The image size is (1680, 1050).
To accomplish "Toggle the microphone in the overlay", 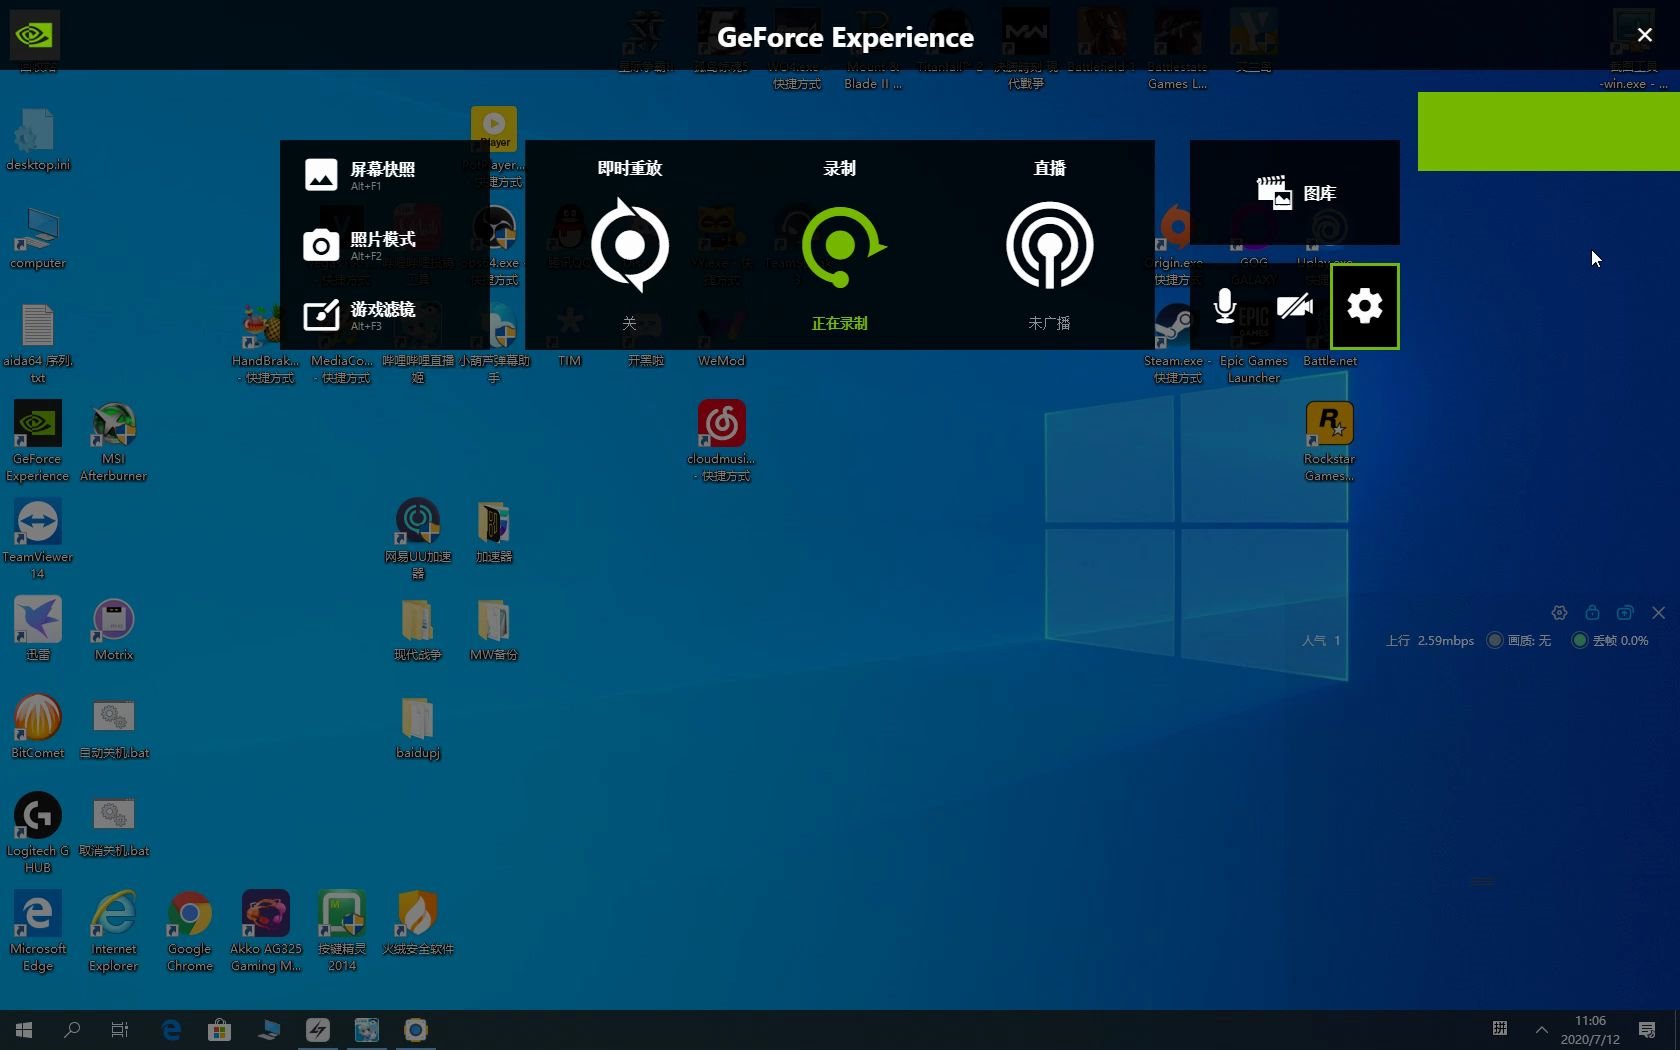I will pyautogui.click(x=1225, y=306).
